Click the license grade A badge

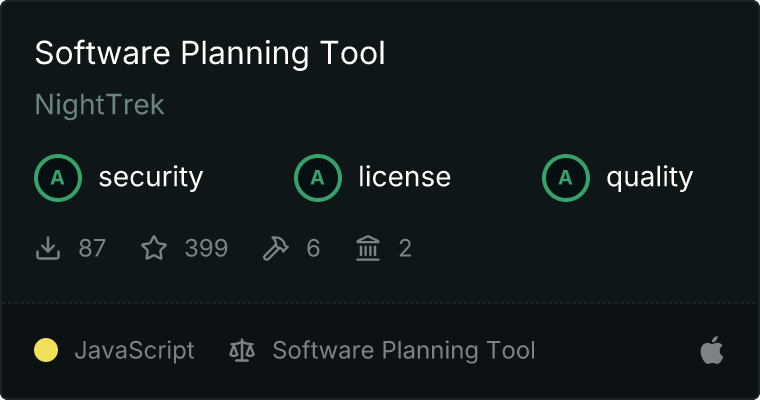tap(318, 178)
